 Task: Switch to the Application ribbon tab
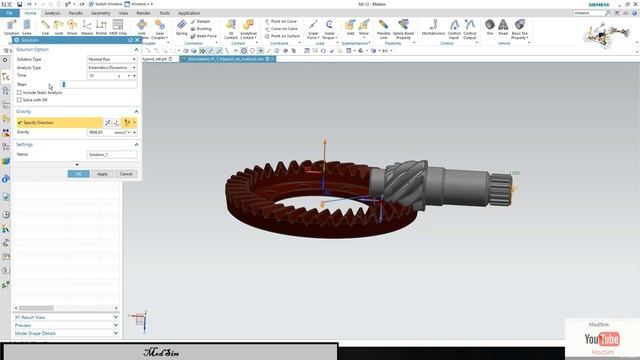coord(189,13)
